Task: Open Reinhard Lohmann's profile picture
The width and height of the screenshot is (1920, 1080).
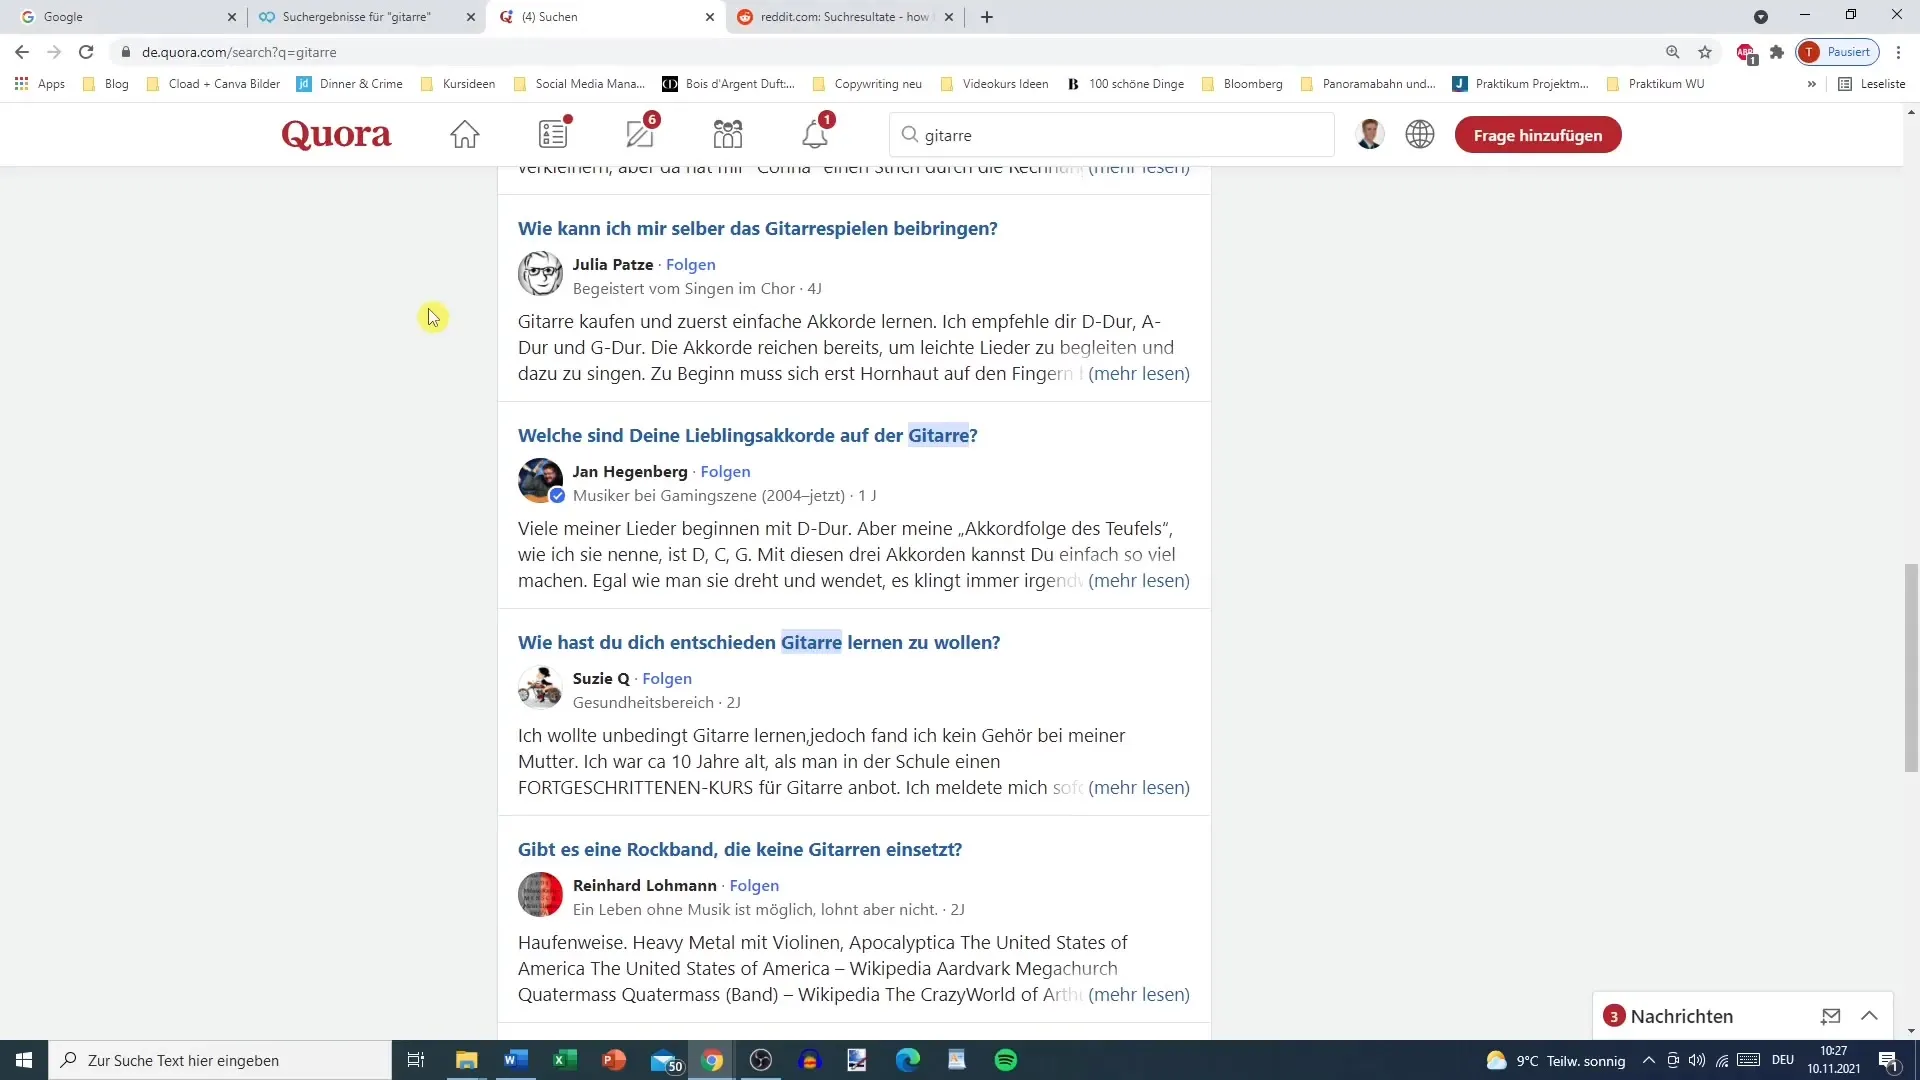Action: click(x=540, y=895)
